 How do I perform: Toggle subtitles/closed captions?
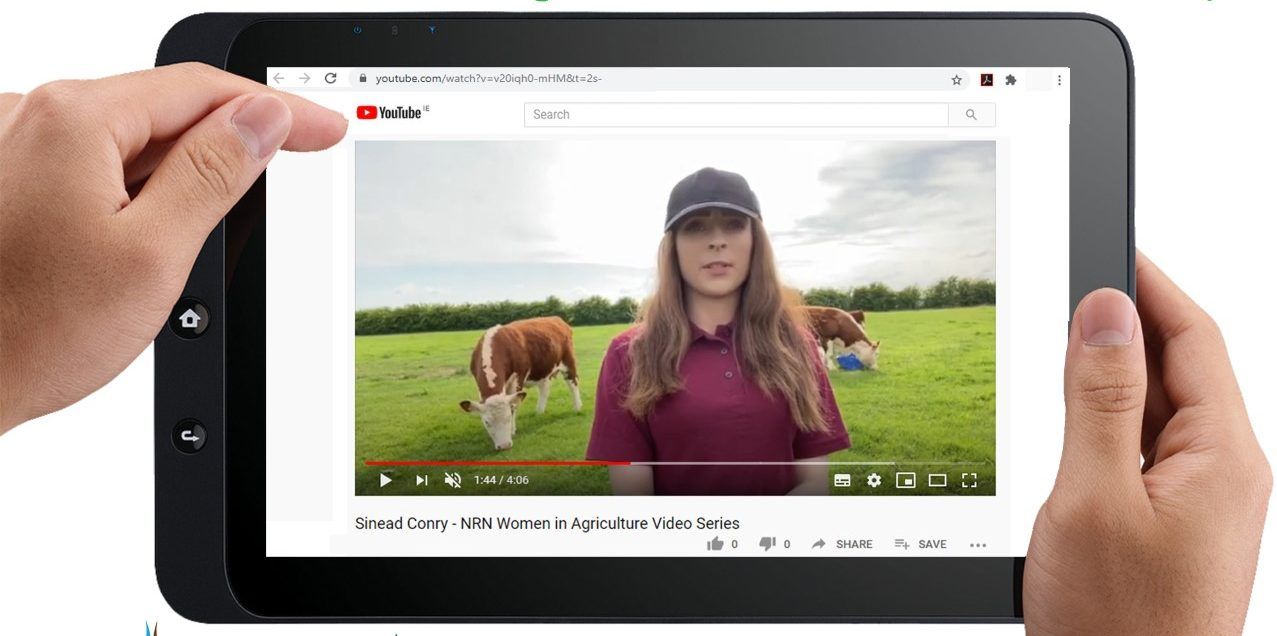point(842,480)
